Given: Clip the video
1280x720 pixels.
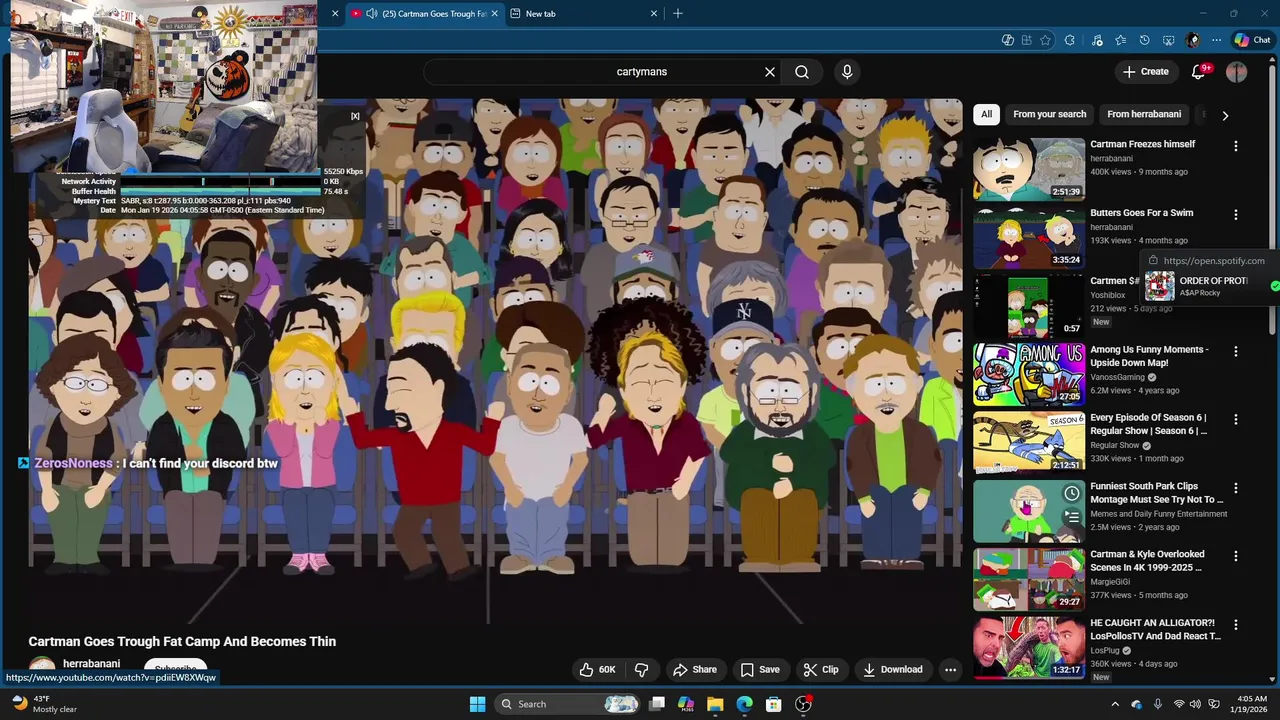Looking at the screenshot, I should pos(820,669).
